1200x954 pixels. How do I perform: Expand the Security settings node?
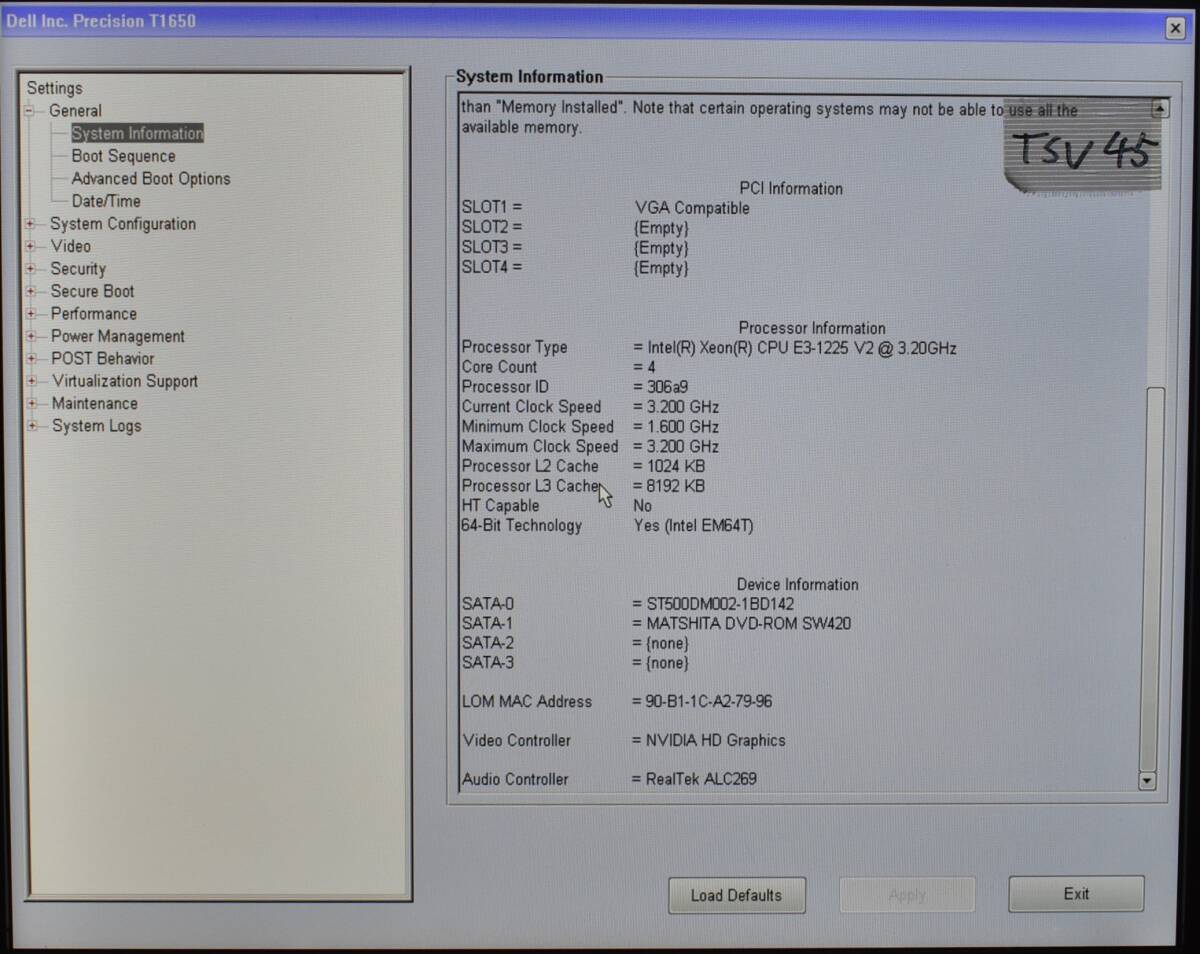point(30,269)
